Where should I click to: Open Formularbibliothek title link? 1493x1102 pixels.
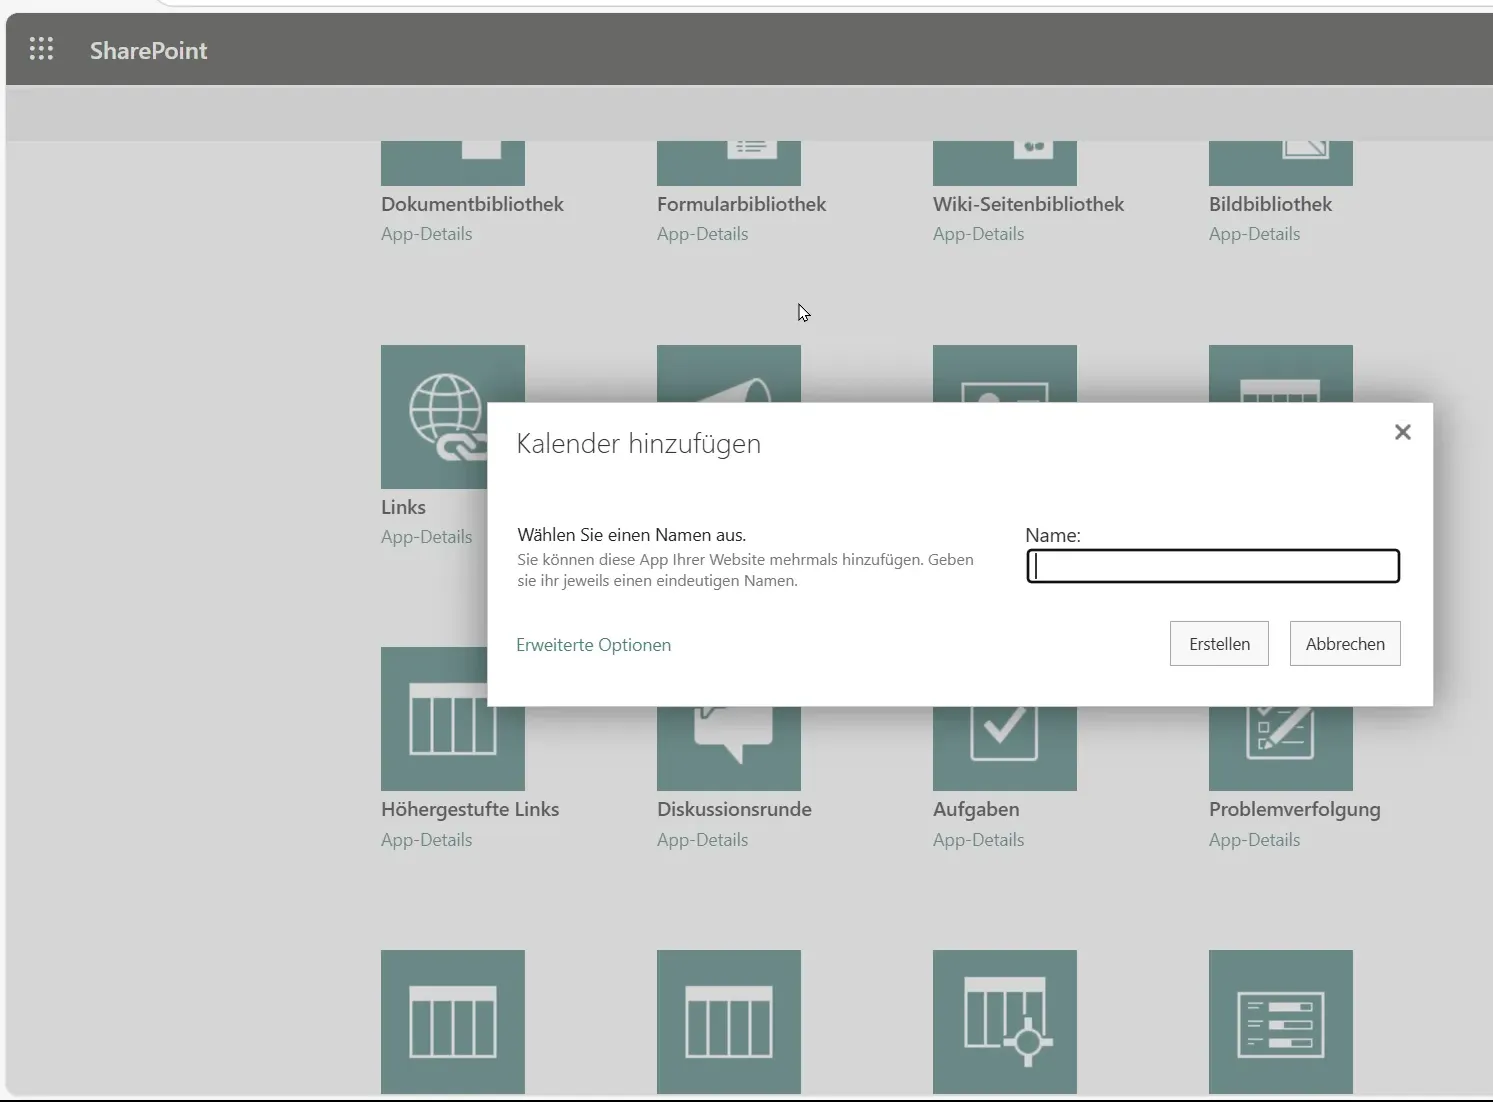coord(741,204)
